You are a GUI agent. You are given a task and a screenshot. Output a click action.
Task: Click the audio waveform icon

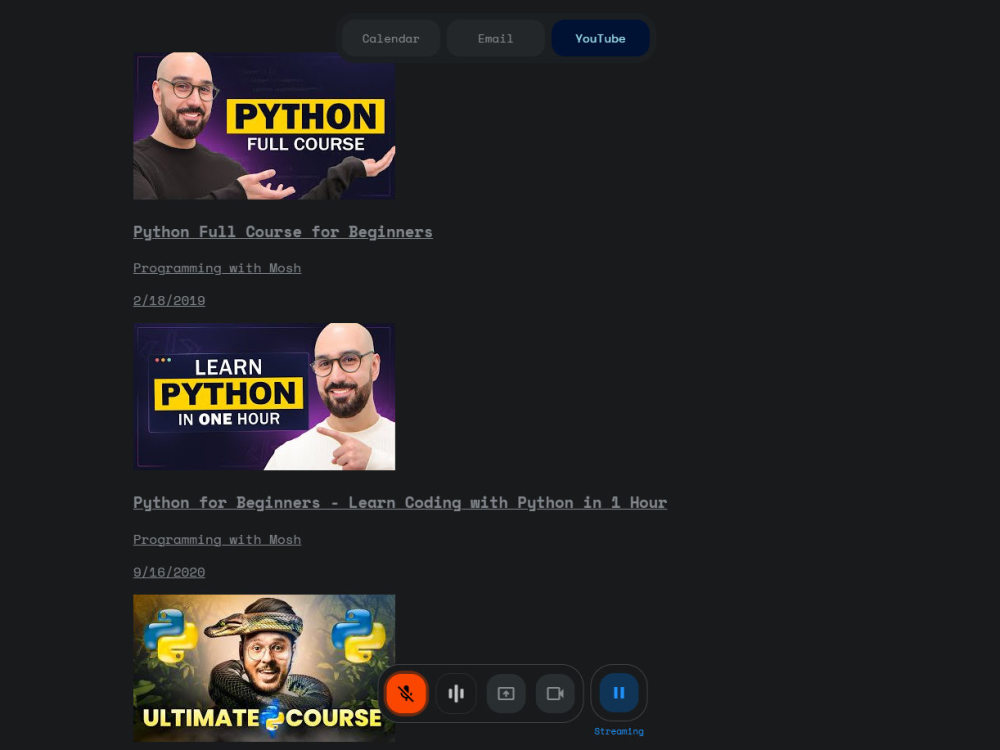click(456, 693)
